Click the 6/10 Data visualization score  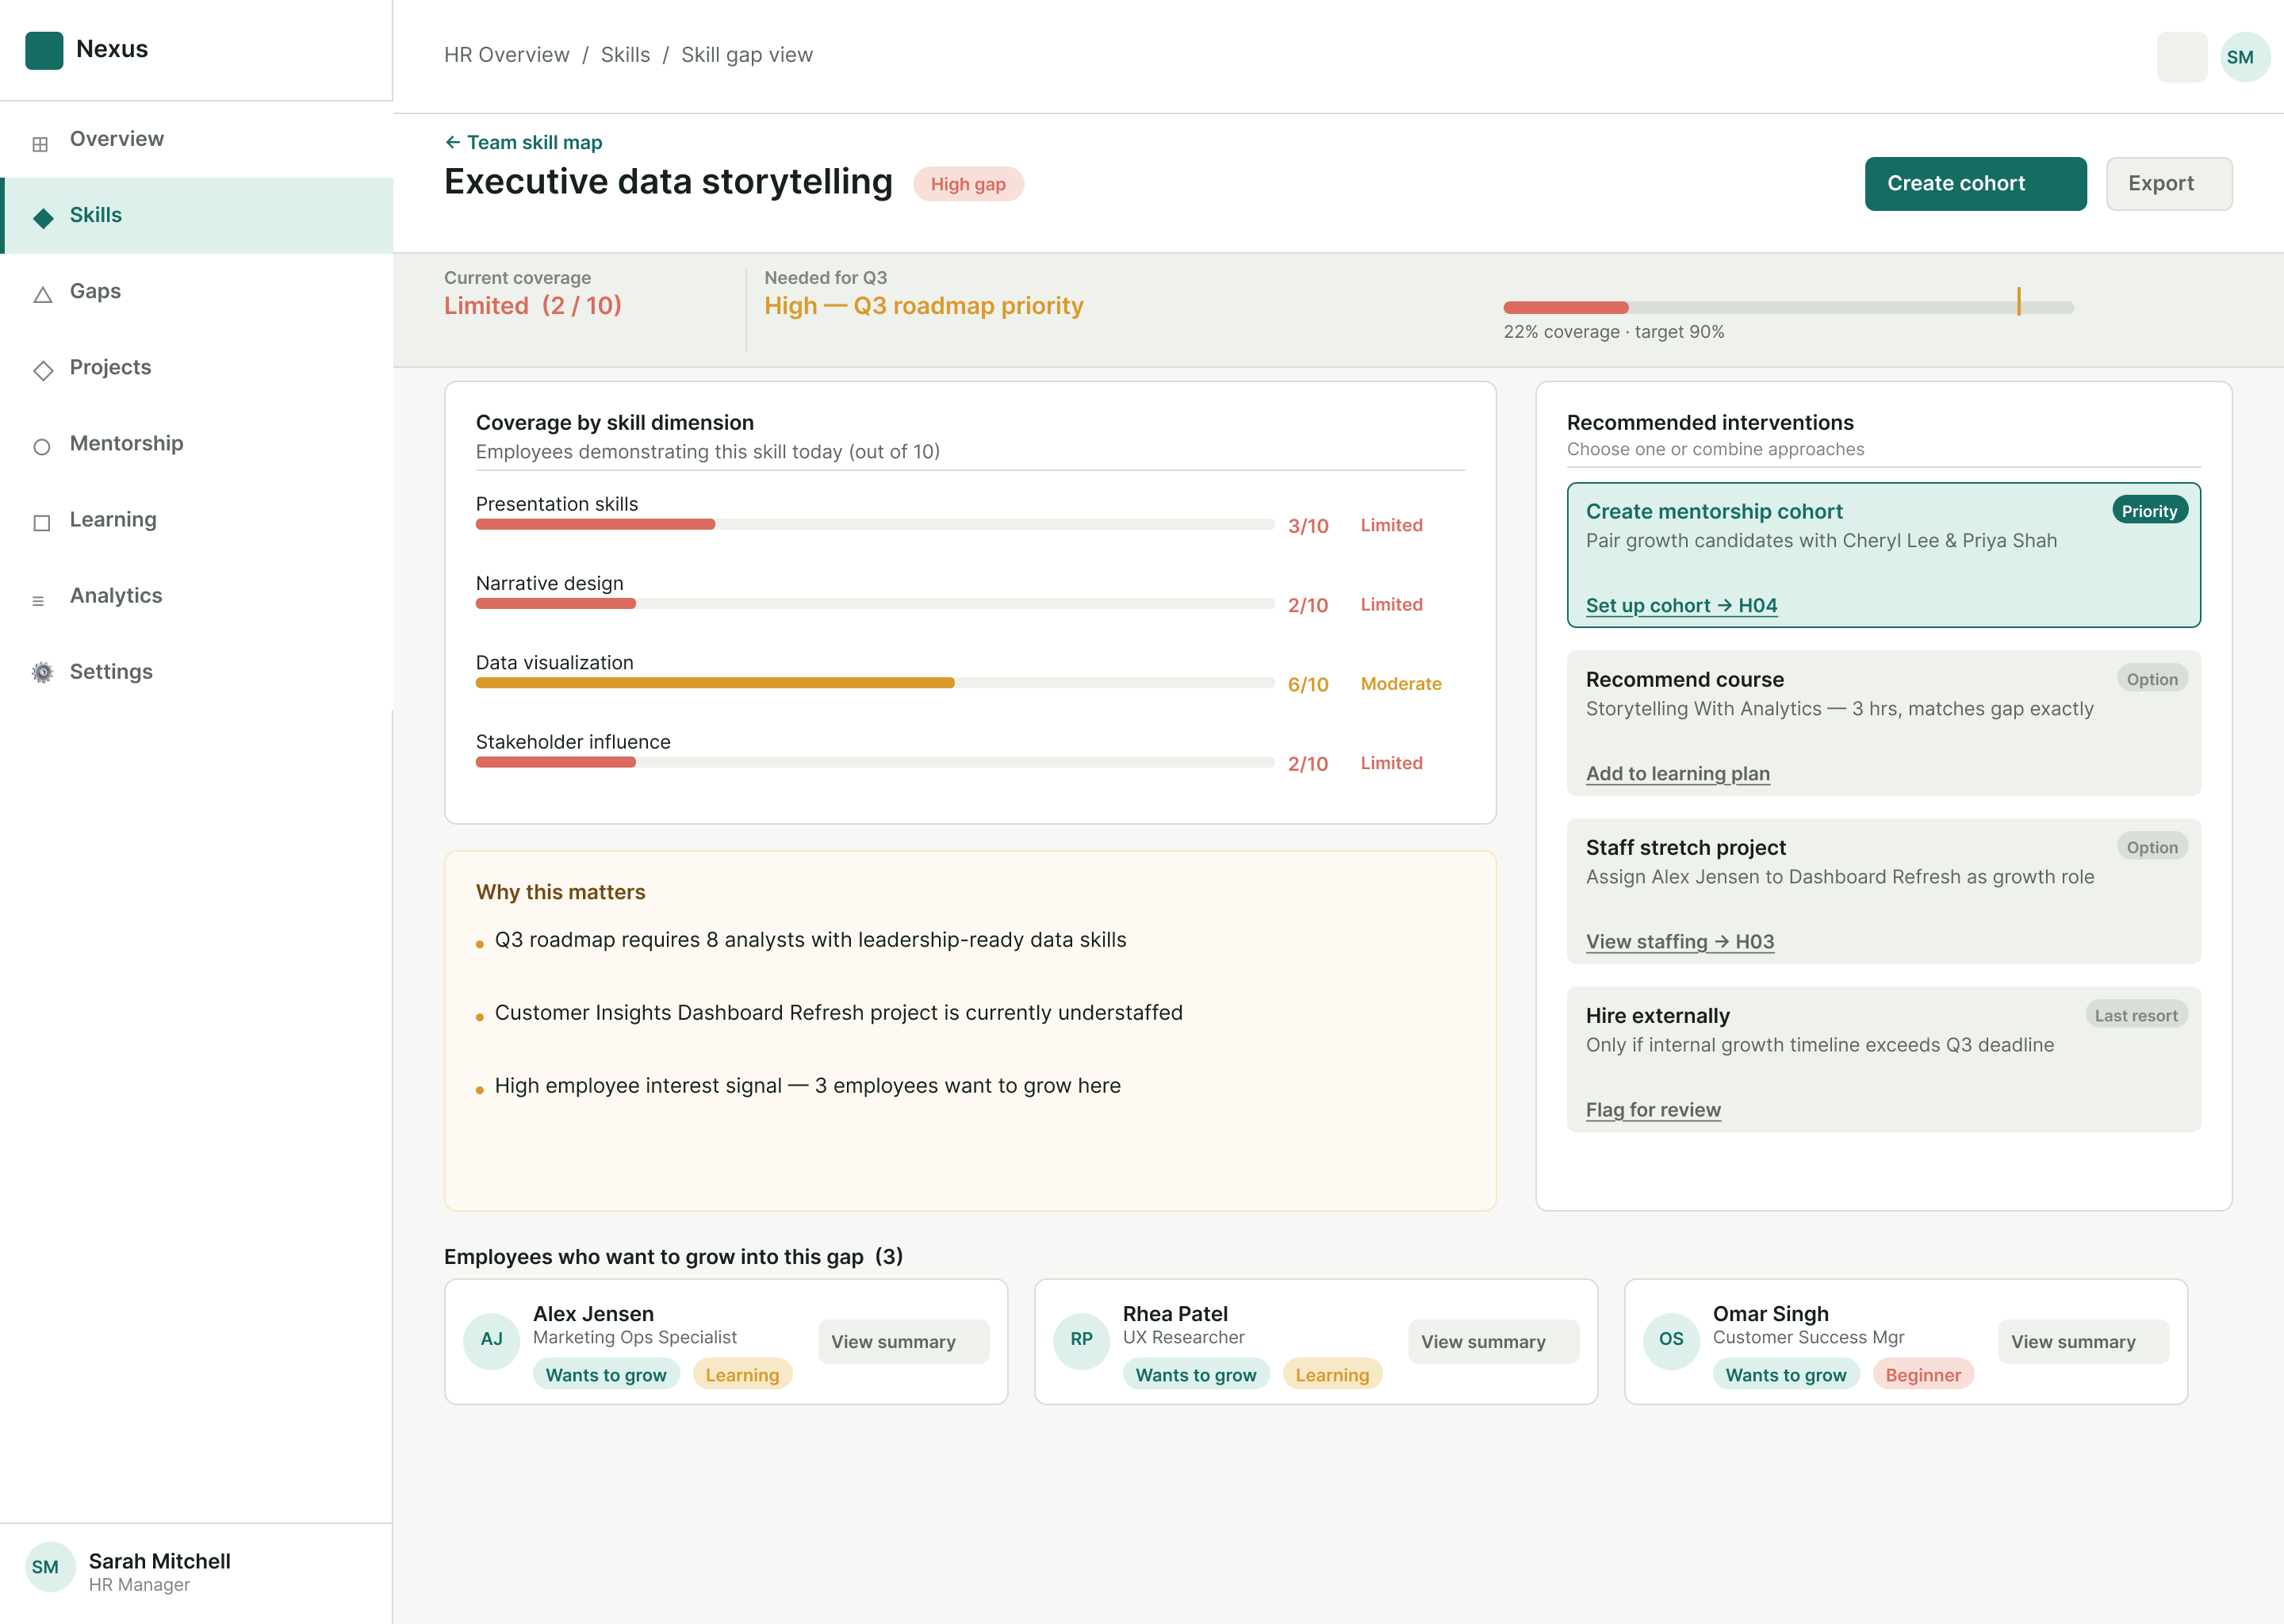click(1307, 684)
